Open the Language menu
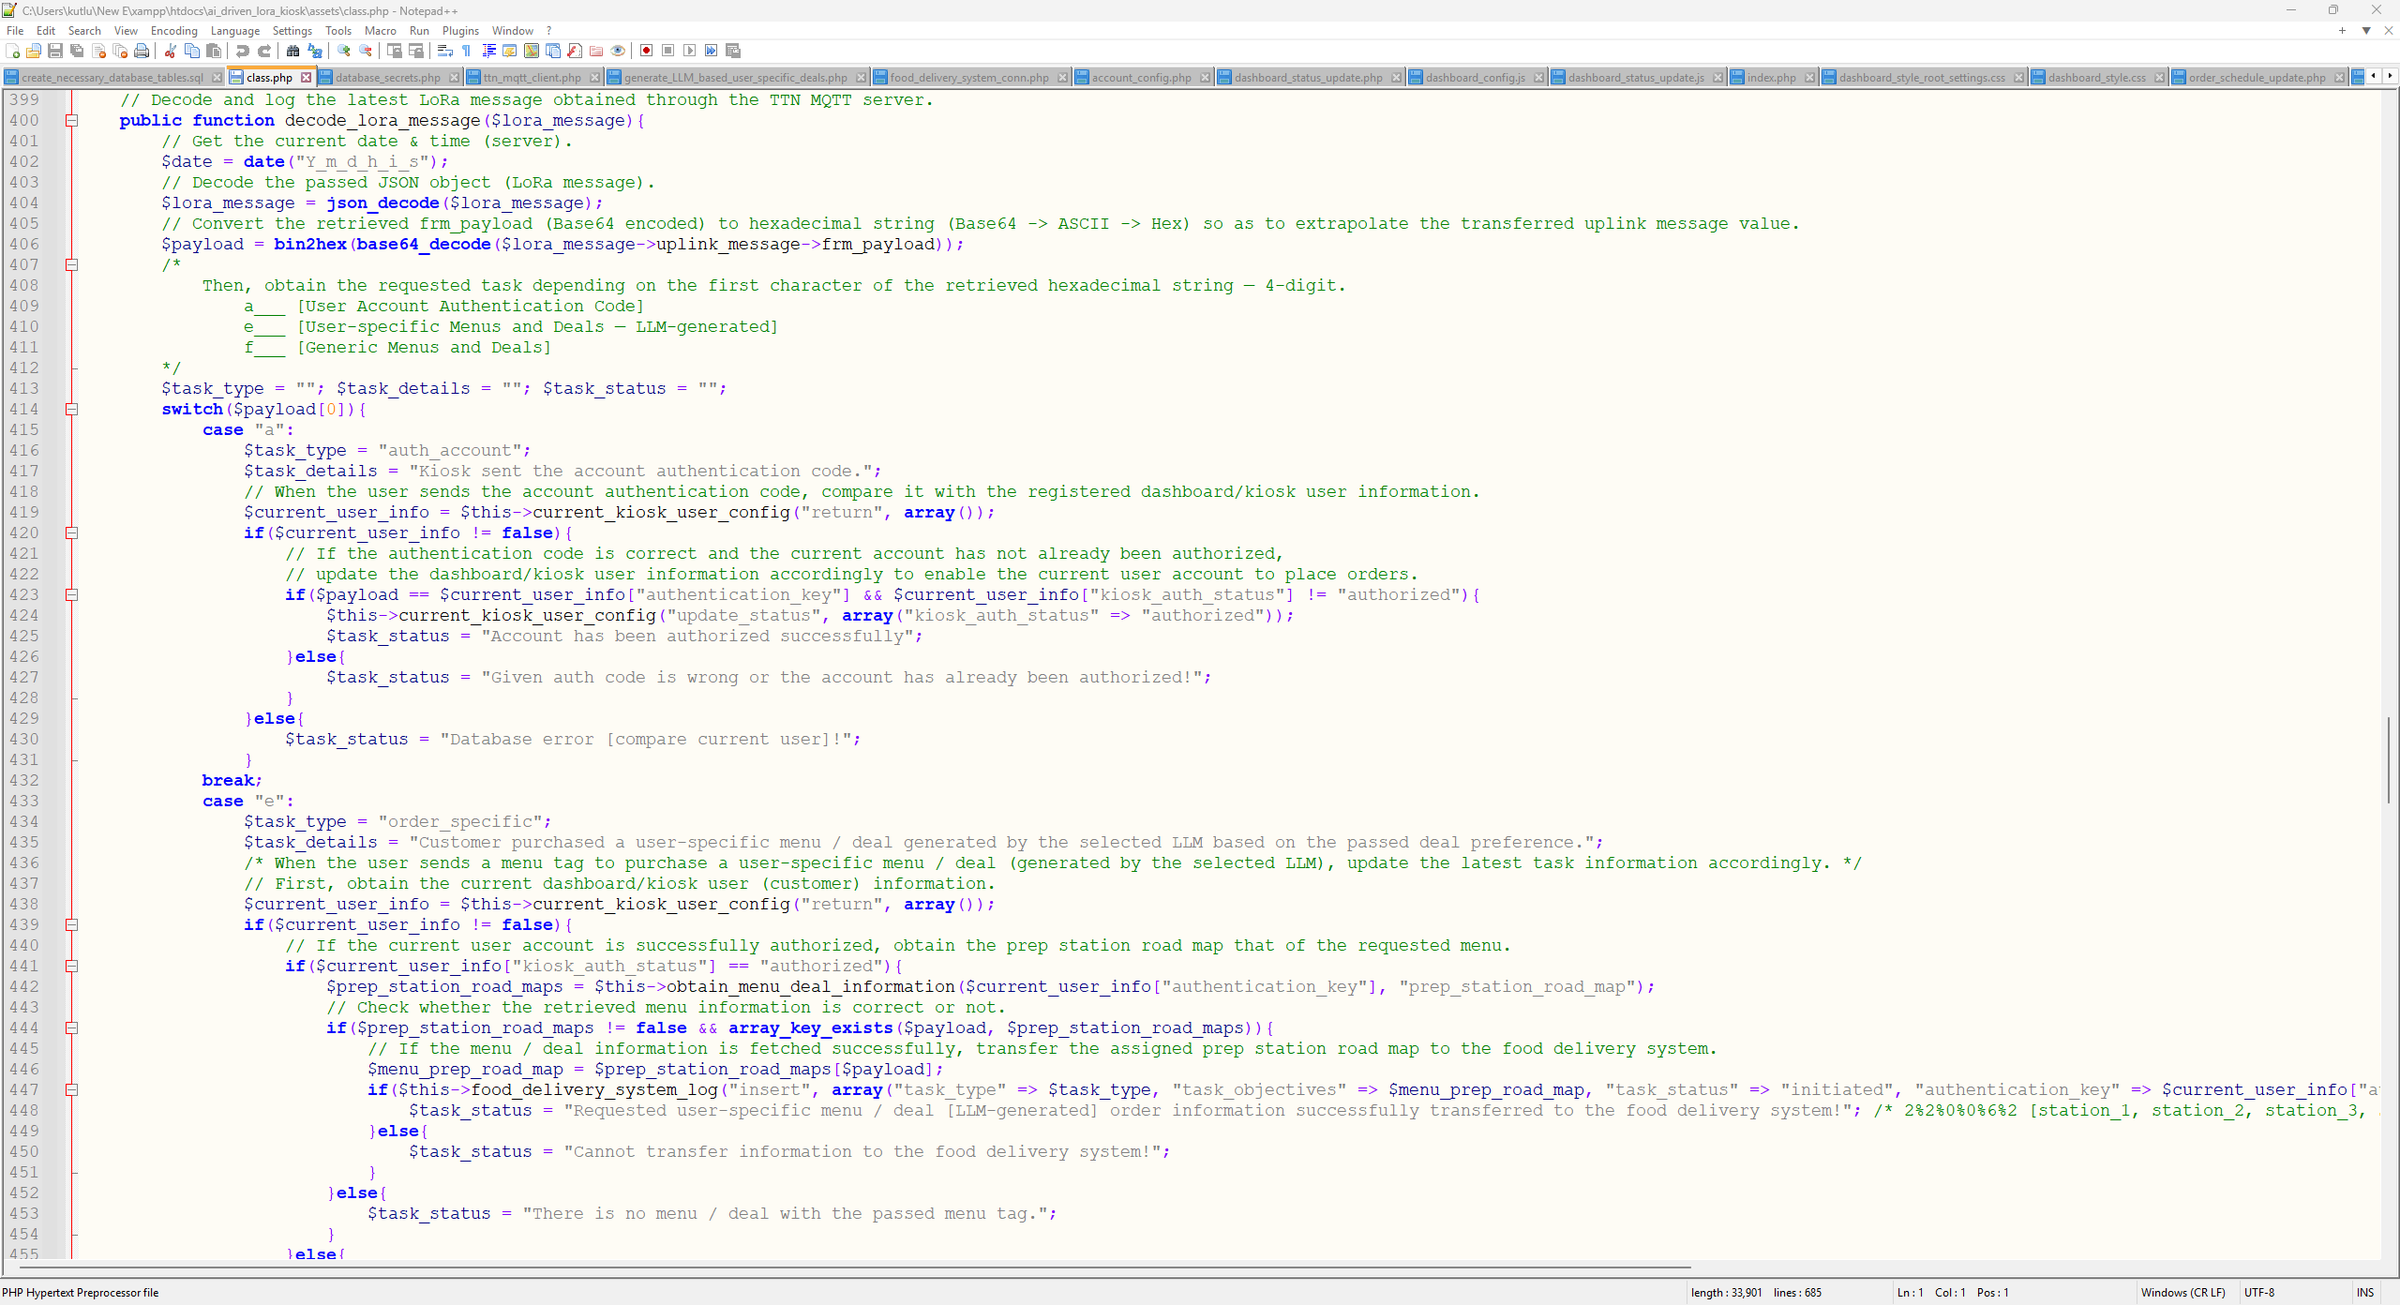 pos(235,31)
